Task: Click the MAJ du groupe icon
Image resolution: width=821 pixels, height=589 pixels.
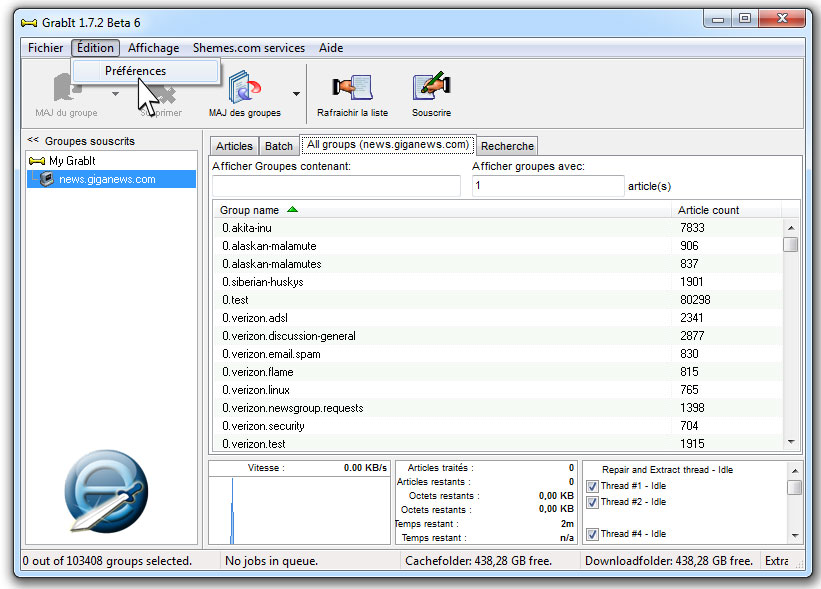Action: click(66, 87)
